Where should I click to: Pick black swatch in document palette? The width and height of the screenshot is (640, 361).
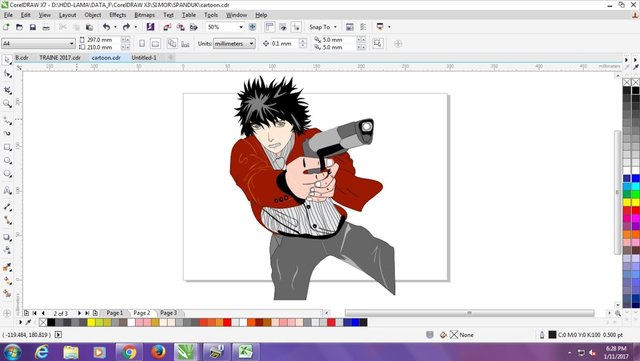tap(51, 323)
